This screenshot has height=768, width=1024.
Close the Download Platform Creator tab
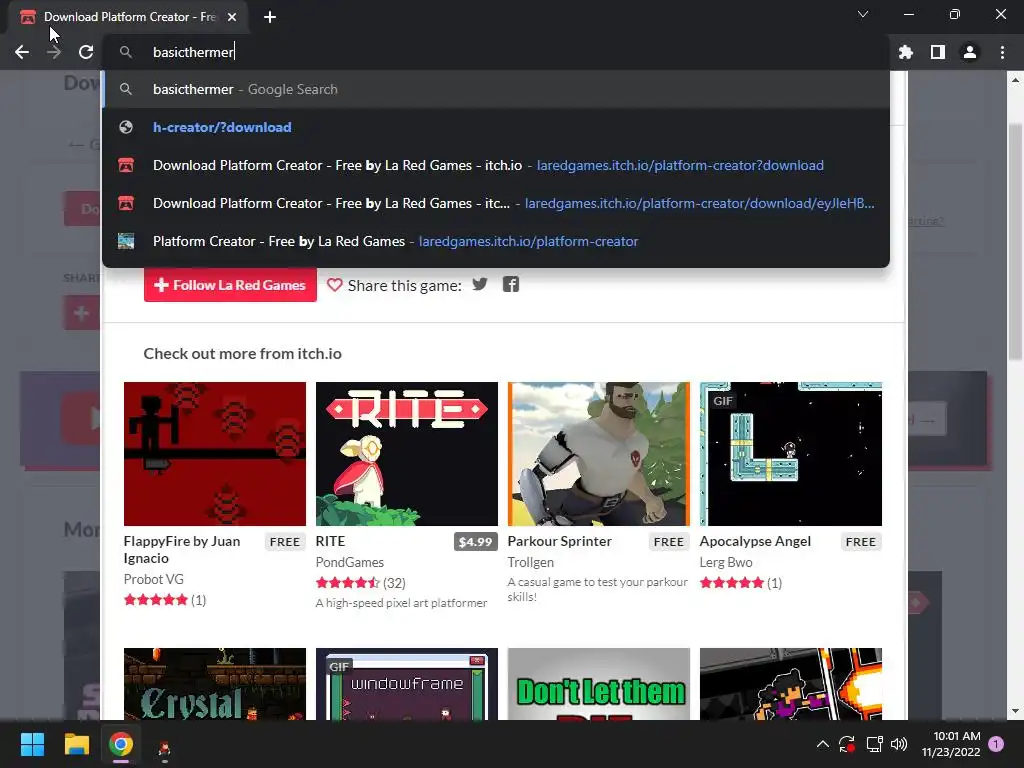click(232, 17)
